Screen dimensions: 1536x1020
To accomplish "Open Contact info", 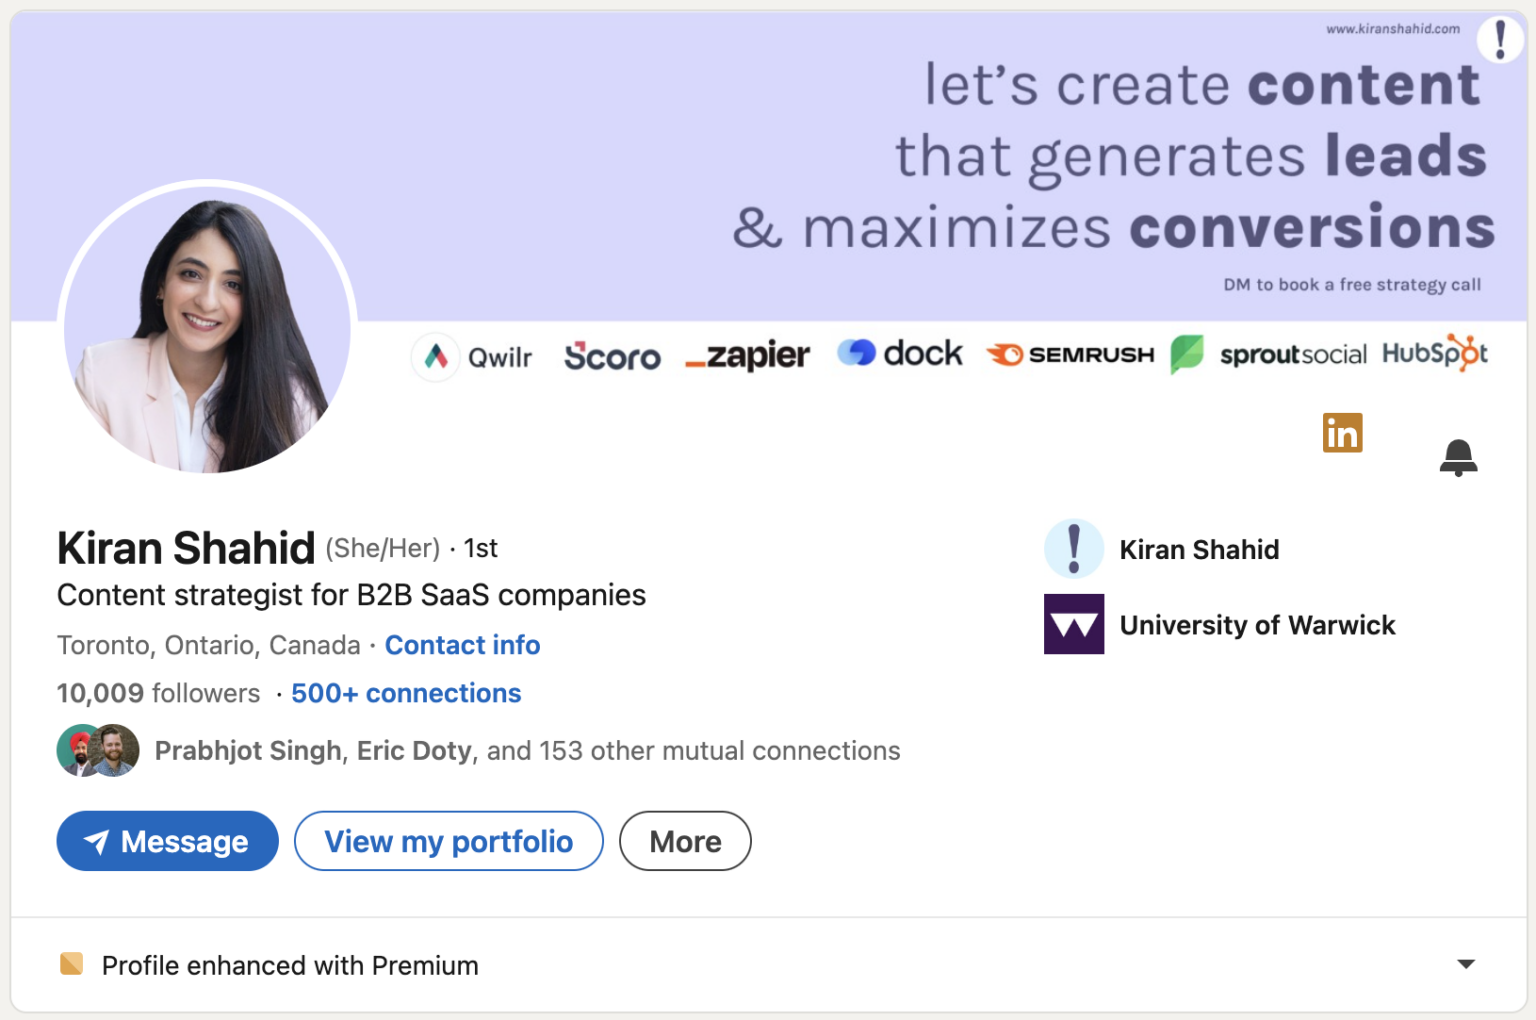I will point(462,645).
